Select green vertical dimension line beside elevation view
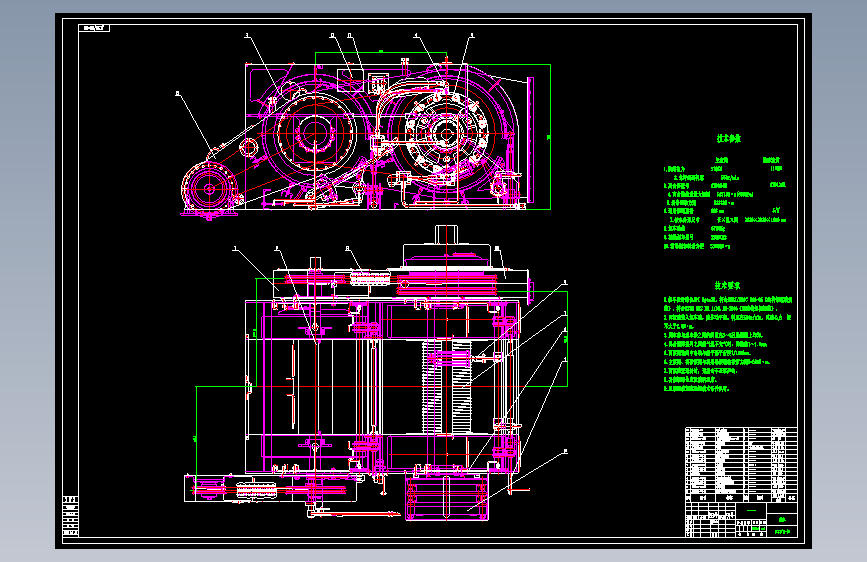 550,137
